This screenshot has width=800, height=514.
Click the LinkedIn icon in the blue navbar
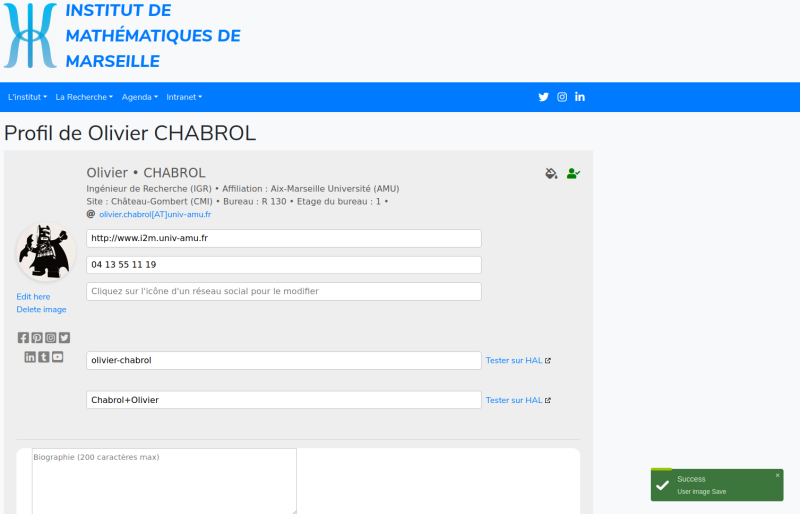580,97
